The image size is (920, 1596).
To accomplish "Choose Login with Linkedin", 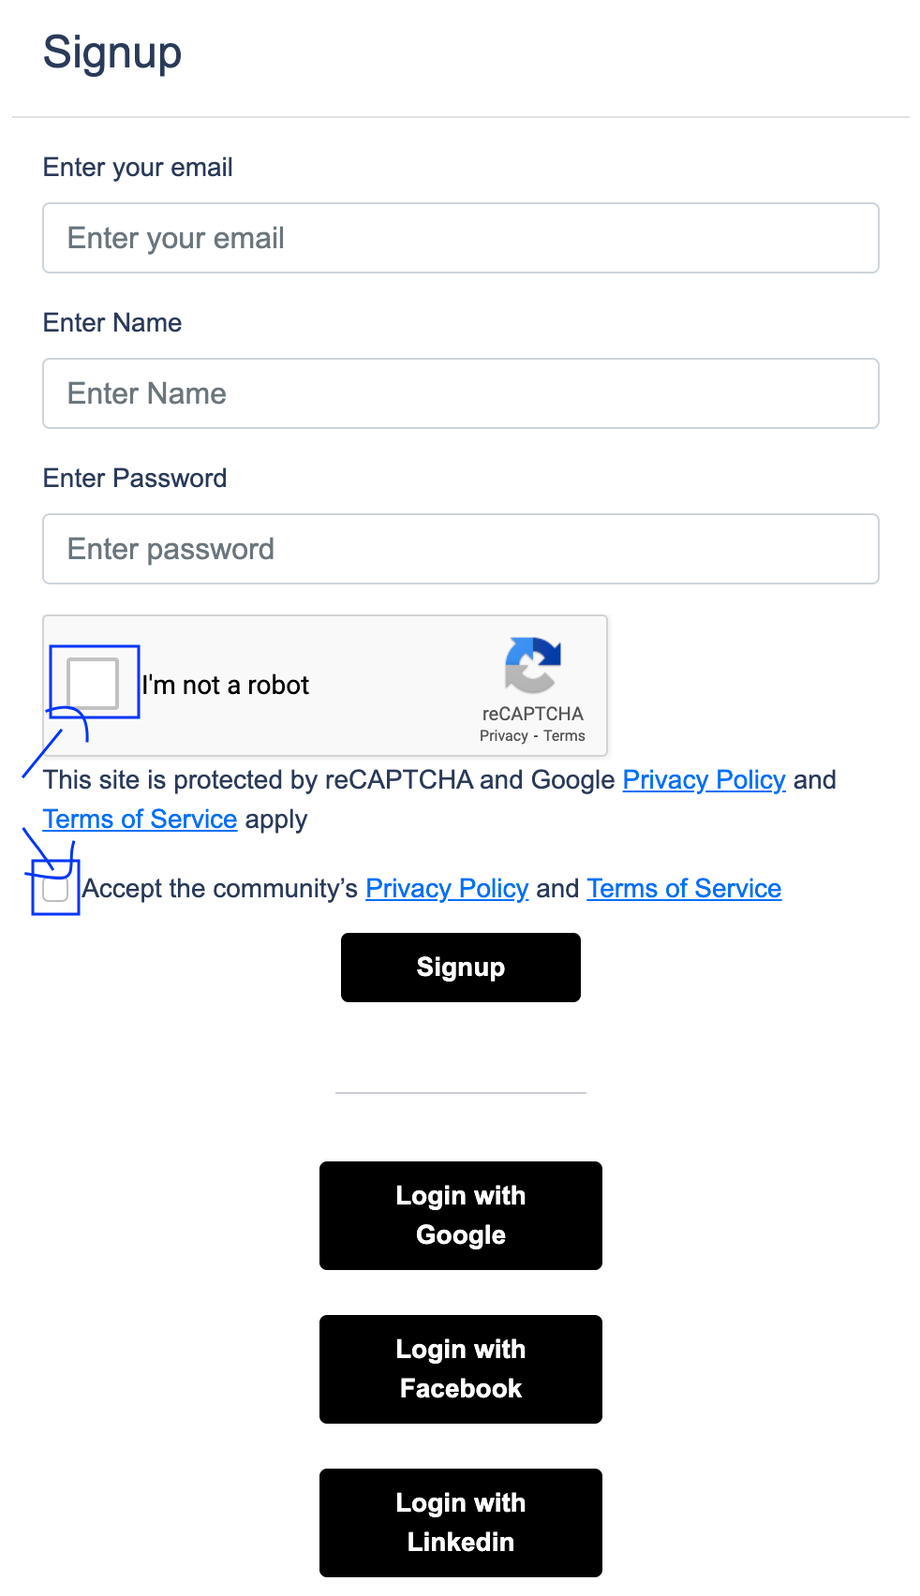I will 460,1522.
